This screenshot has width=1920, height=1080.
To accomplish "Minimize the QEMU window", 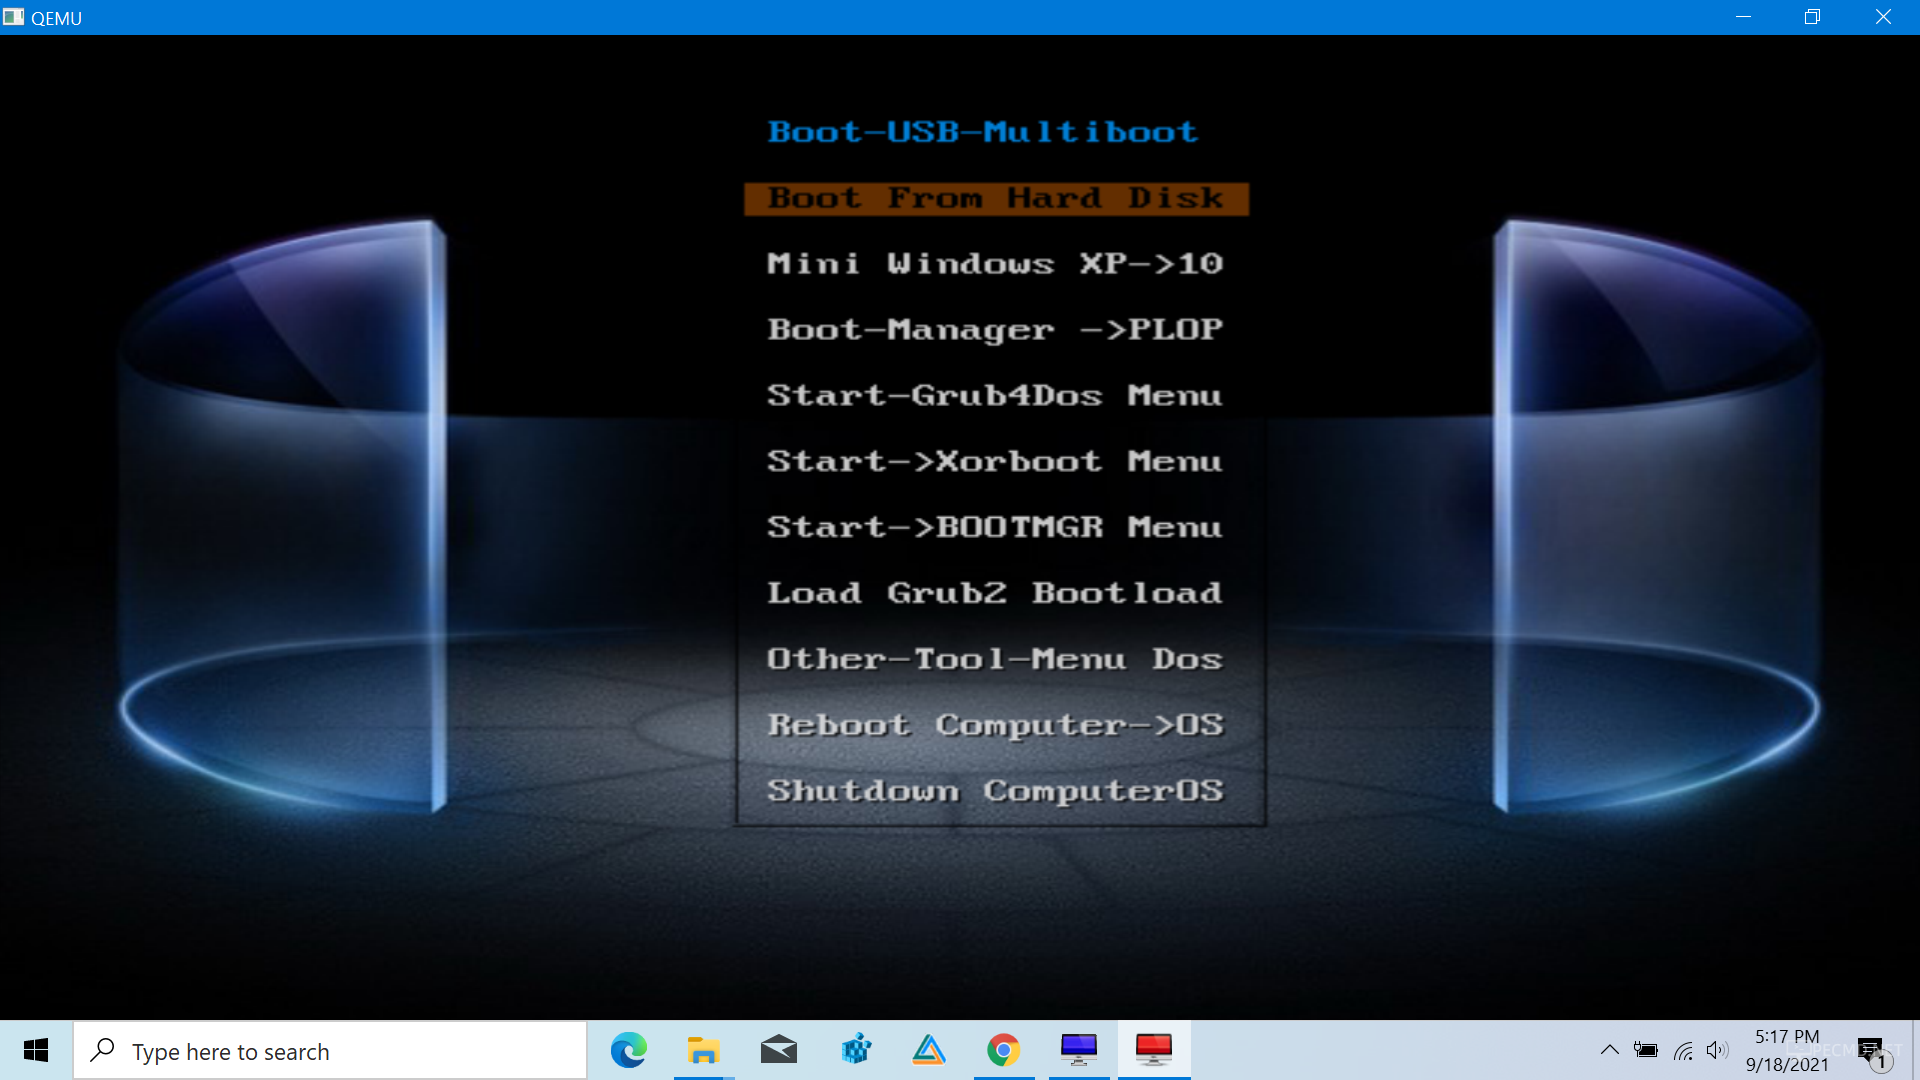I will point(1743,17).
